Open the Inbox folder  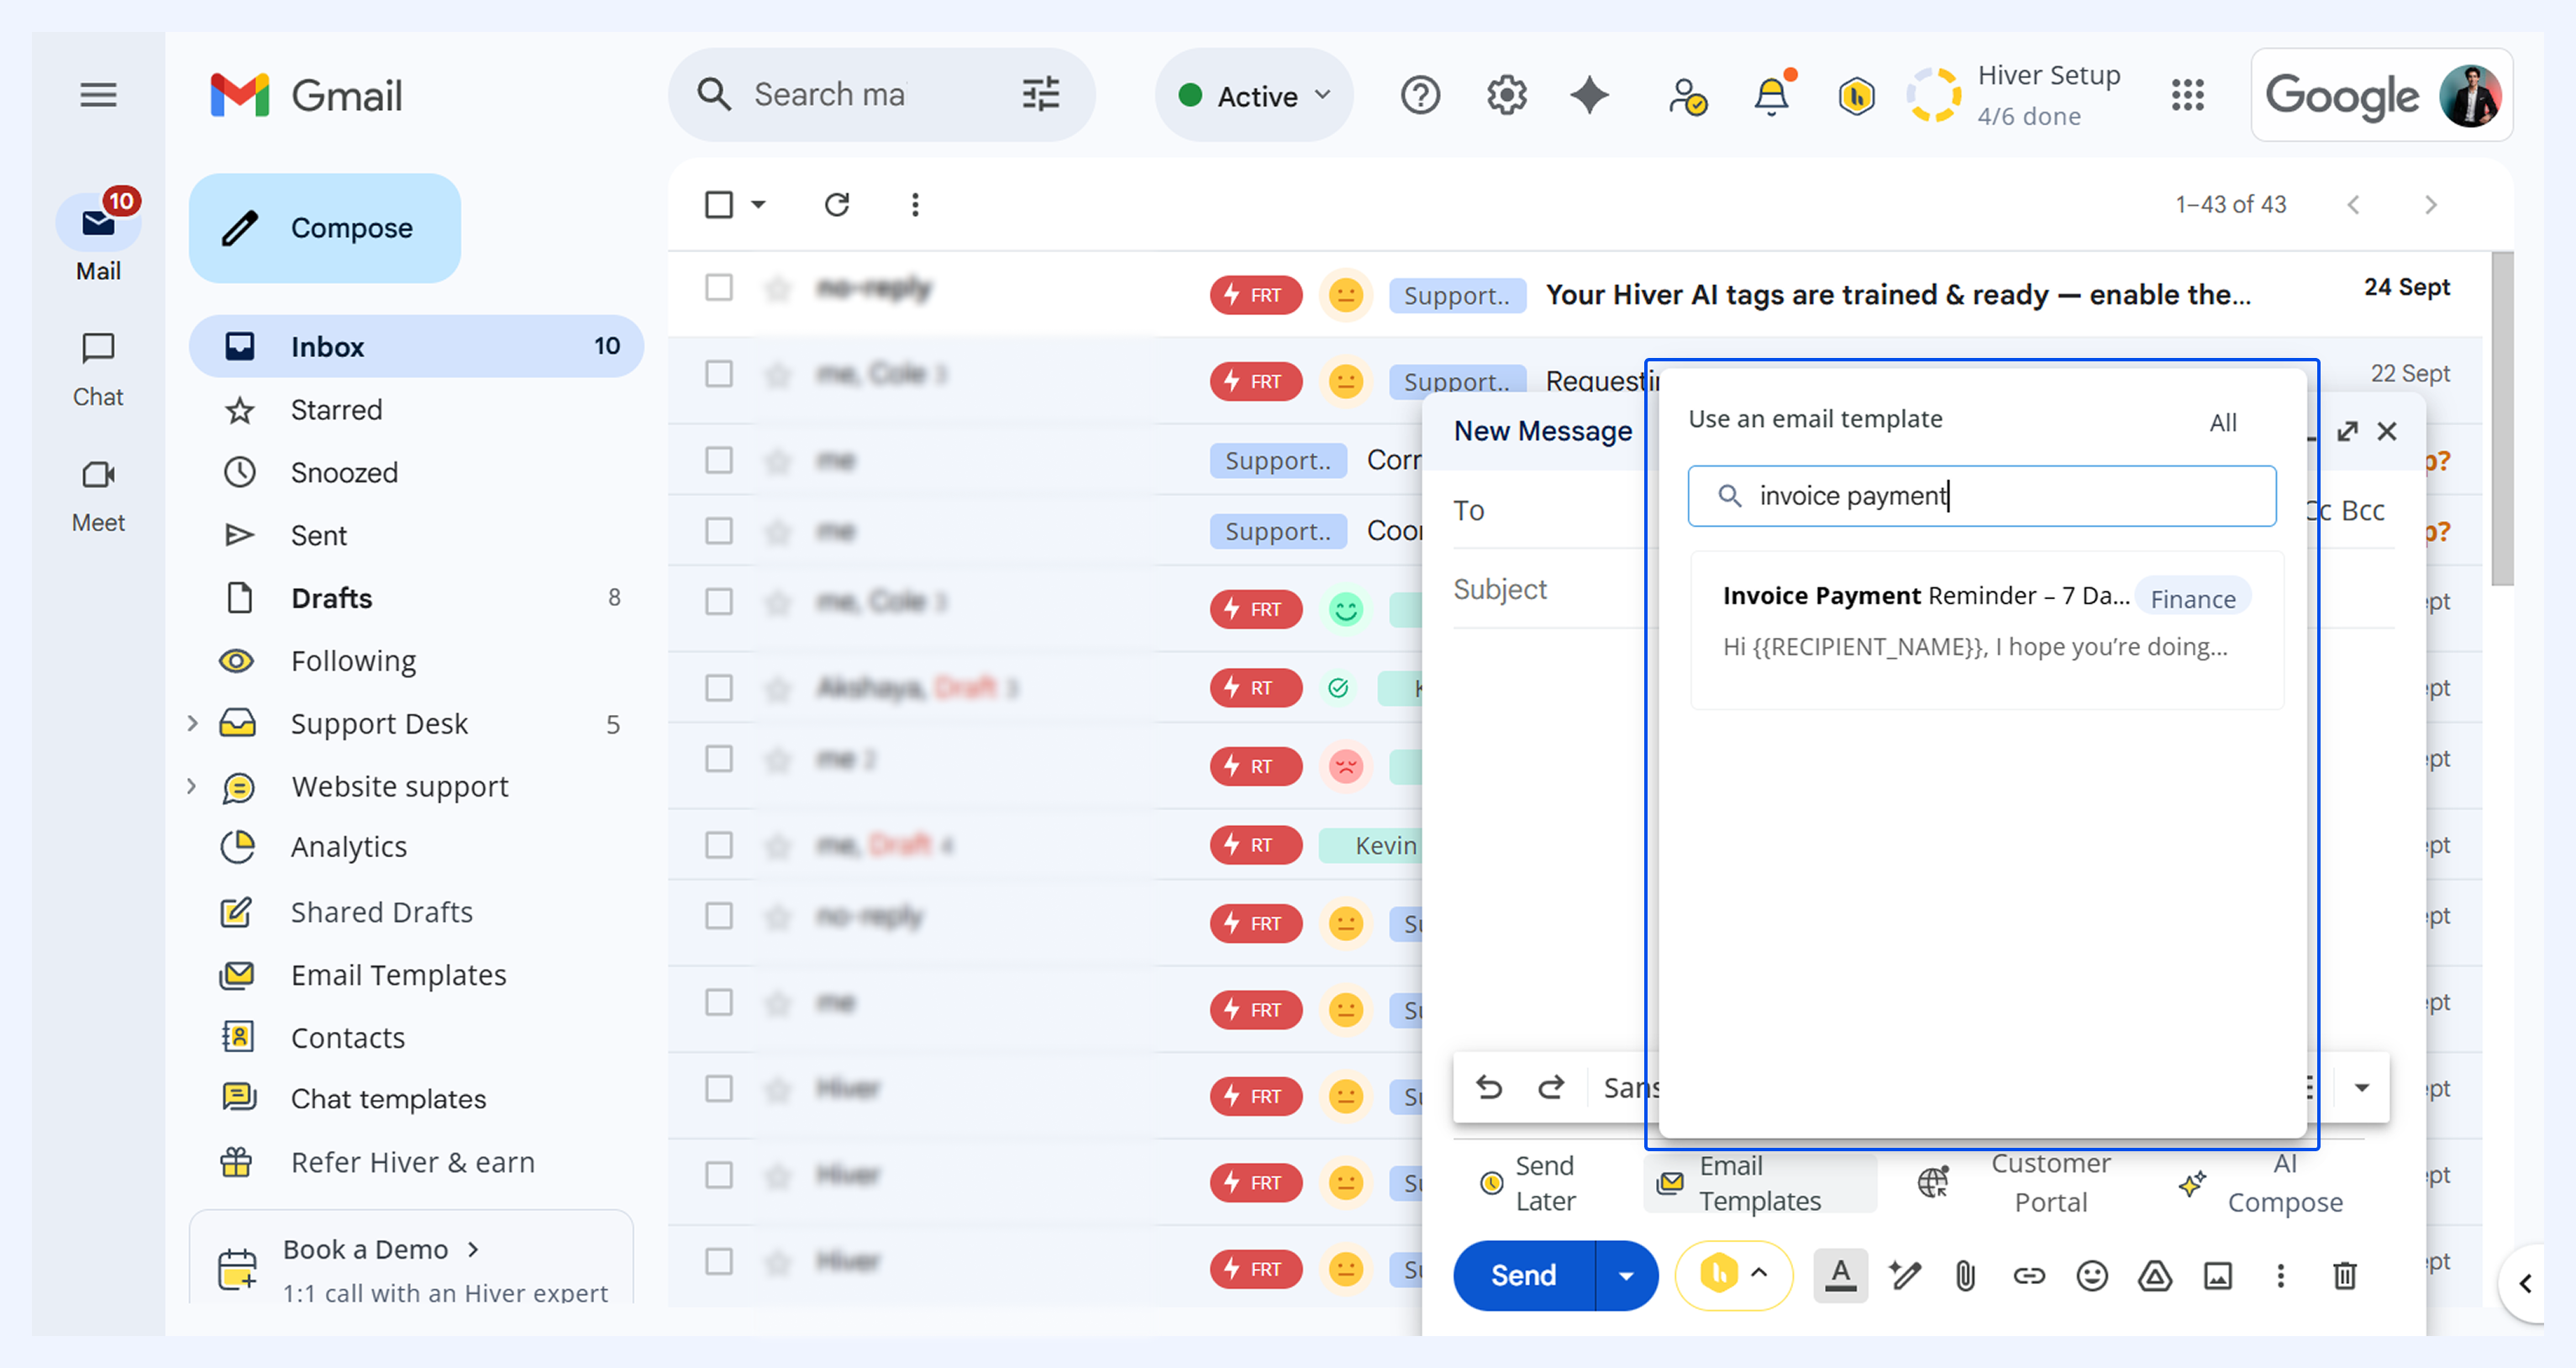[416, 346]
